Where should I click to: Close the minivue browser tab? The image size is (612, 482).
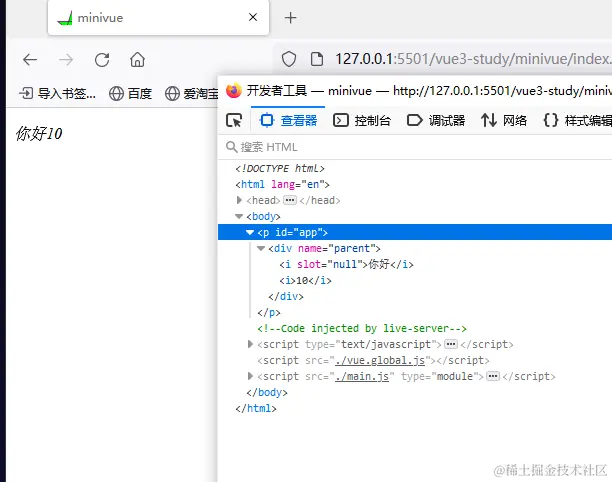tap(253, 17)
